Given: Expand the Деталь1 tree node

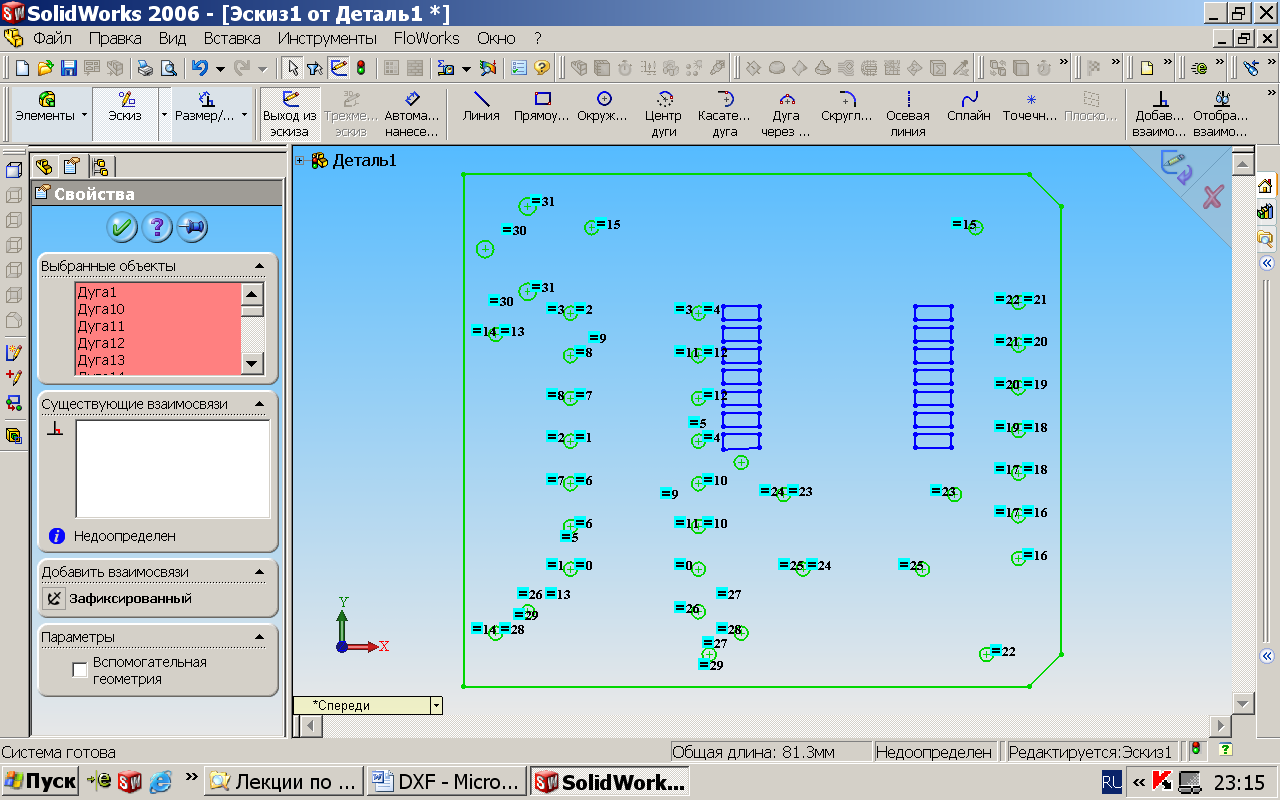Looking at the screenshot, I should [300, 160].
